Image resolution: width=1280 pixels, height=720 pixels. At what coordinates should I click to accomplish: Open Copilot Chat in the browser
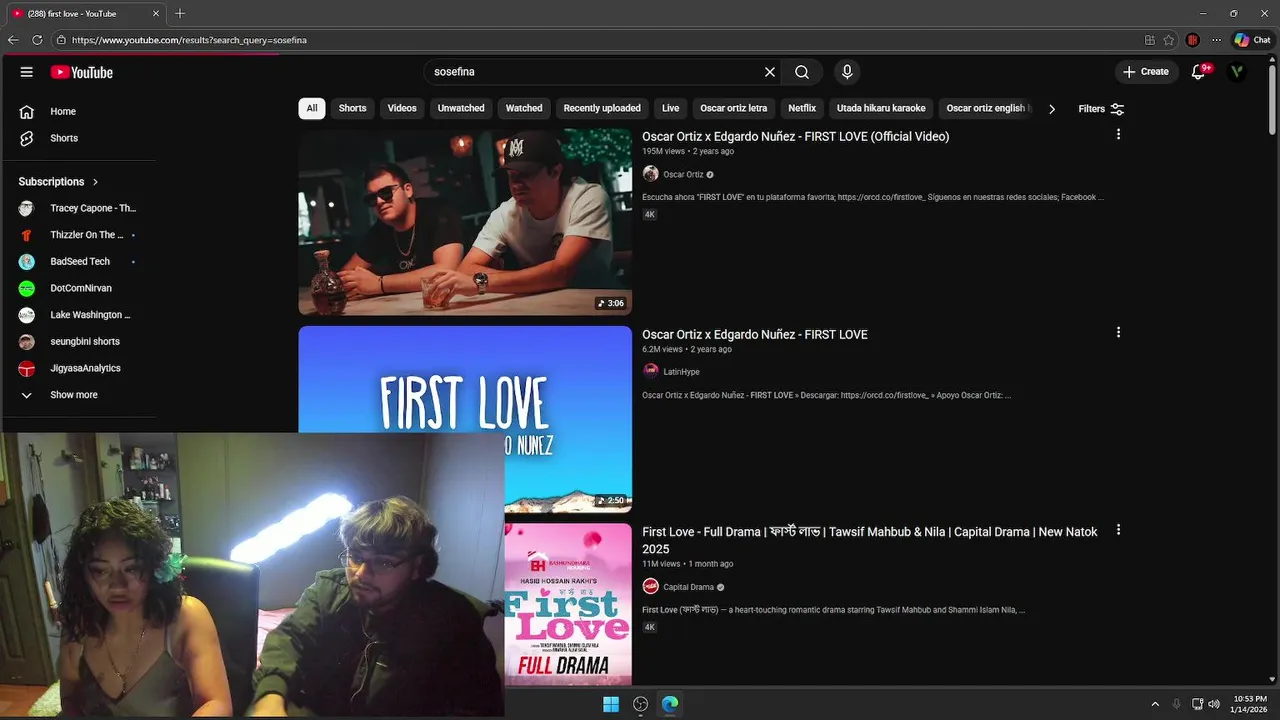1252,40
